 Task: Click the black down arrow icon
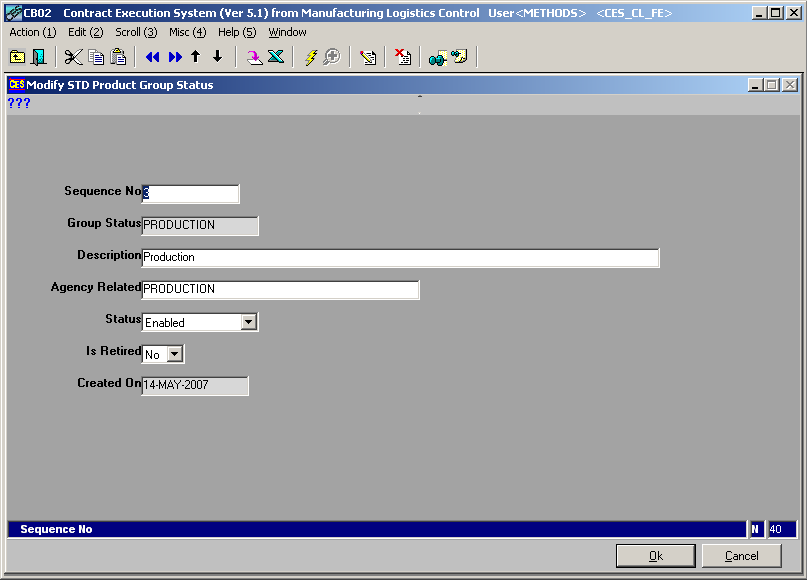coord(217,58)
